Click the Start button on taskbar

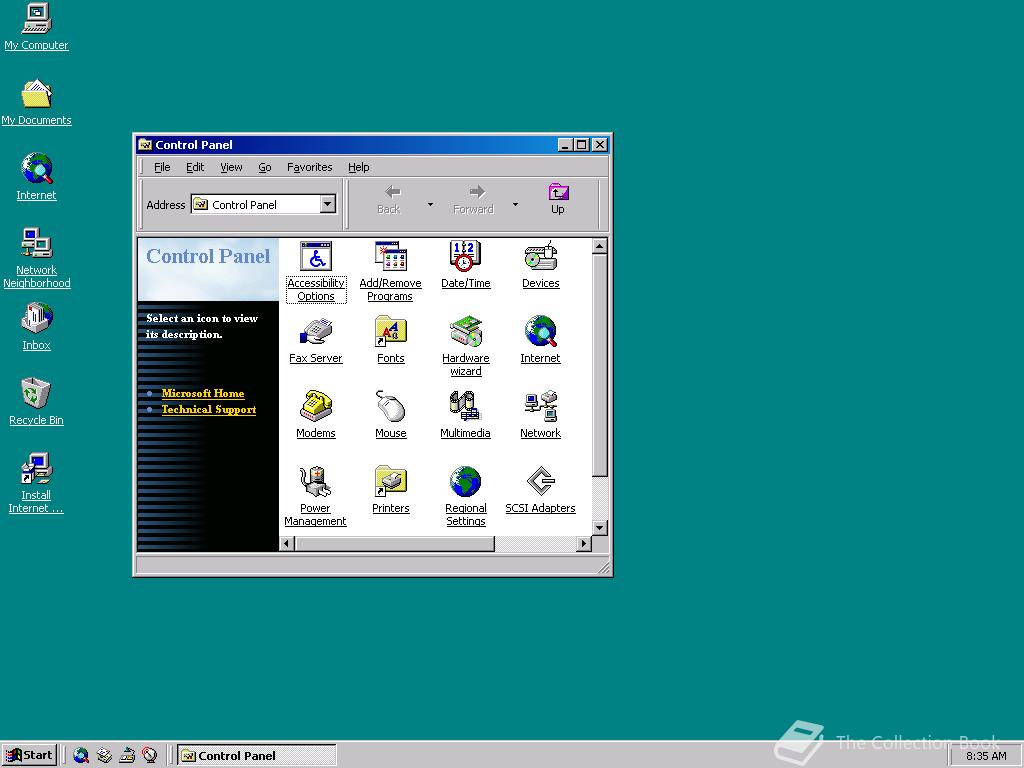pos(30,755)
